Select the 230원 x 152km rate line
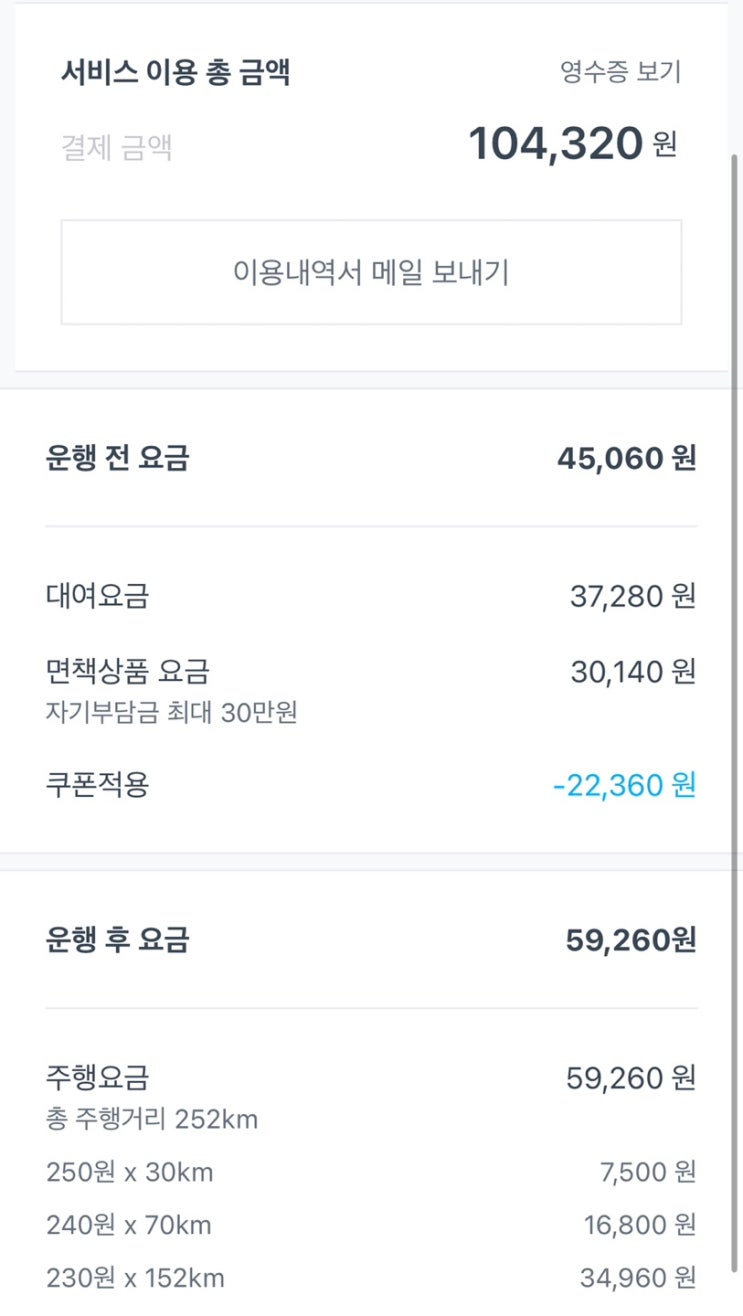 [x=135, y=1277]
